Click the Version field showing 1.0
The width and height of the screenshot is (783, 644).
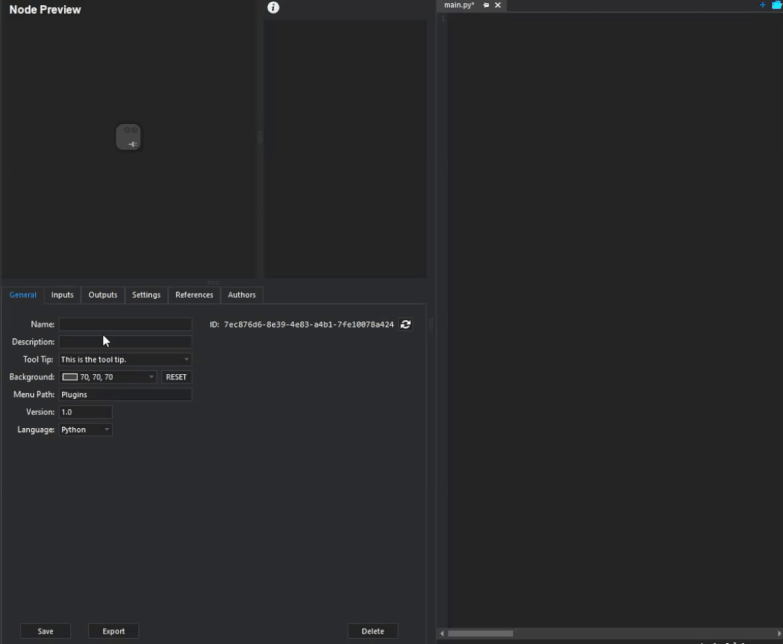tap(85, 412)
